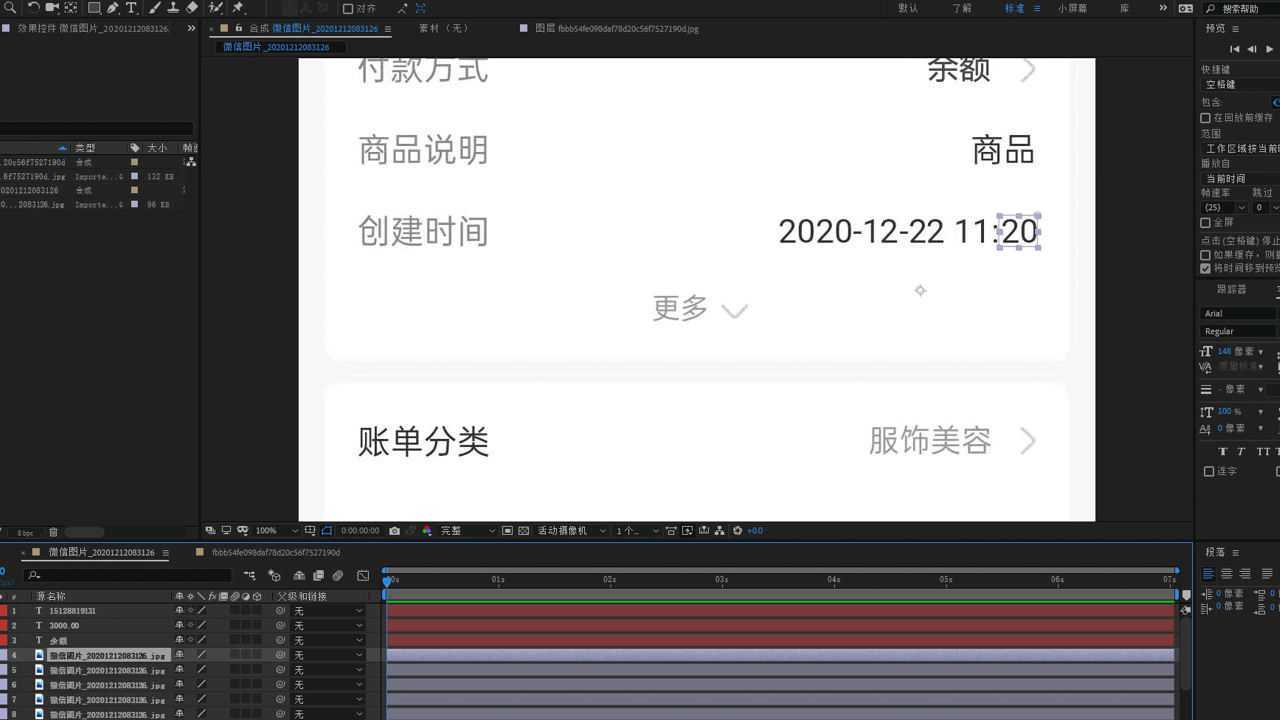Click the show channel RGB icon
The width and height of the screenshot is (1280, 720).
427,531
